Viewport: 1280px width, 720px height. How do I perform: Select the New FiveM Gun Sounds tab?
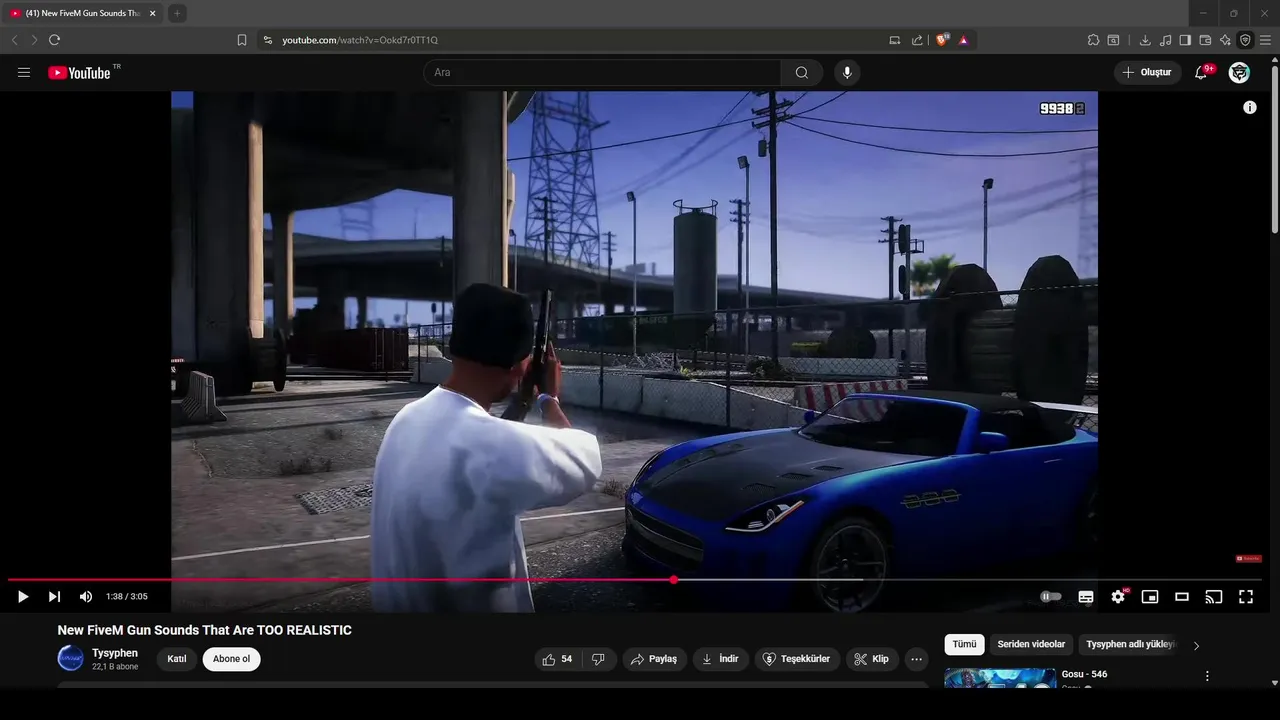83,13
